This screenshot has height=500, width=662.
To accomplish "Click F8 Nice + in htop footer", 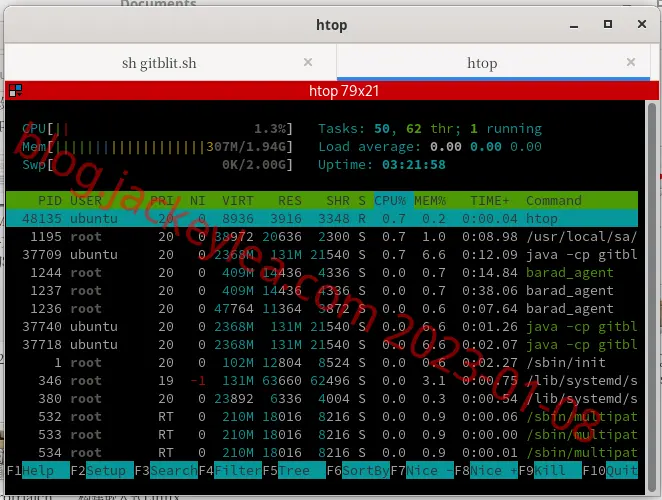I will click(487, 470).
